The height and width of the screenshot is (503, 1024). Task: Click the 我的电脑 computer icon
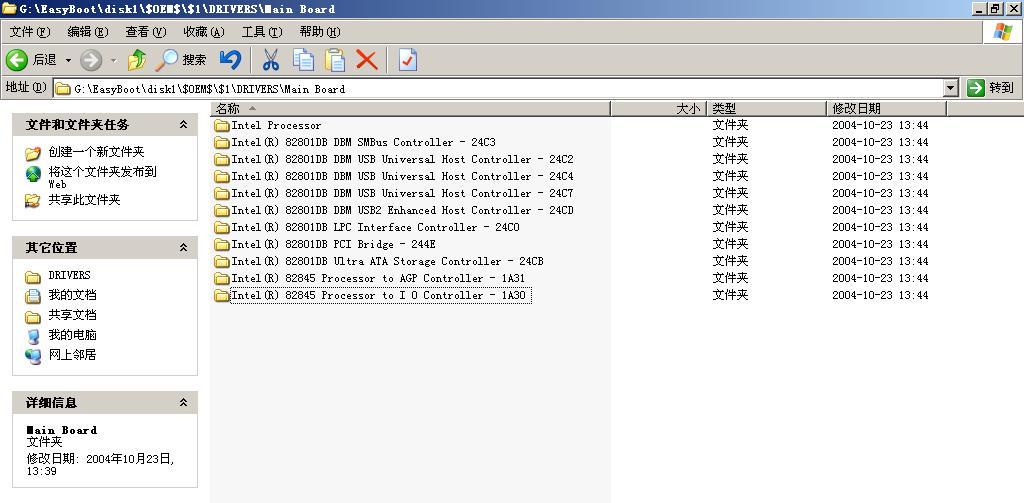coord(33,336)
